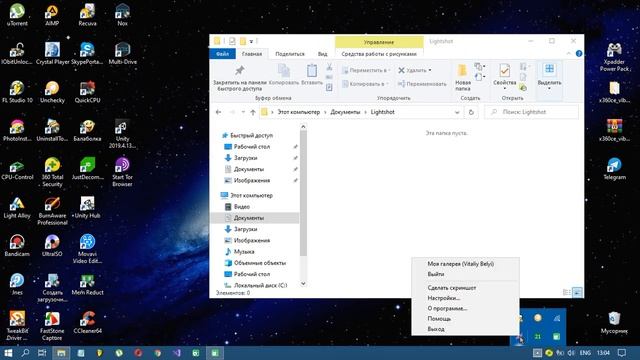Expand the Удалить dropdown arrow
Screen dimensions: 640x360
tap(430, 70)
